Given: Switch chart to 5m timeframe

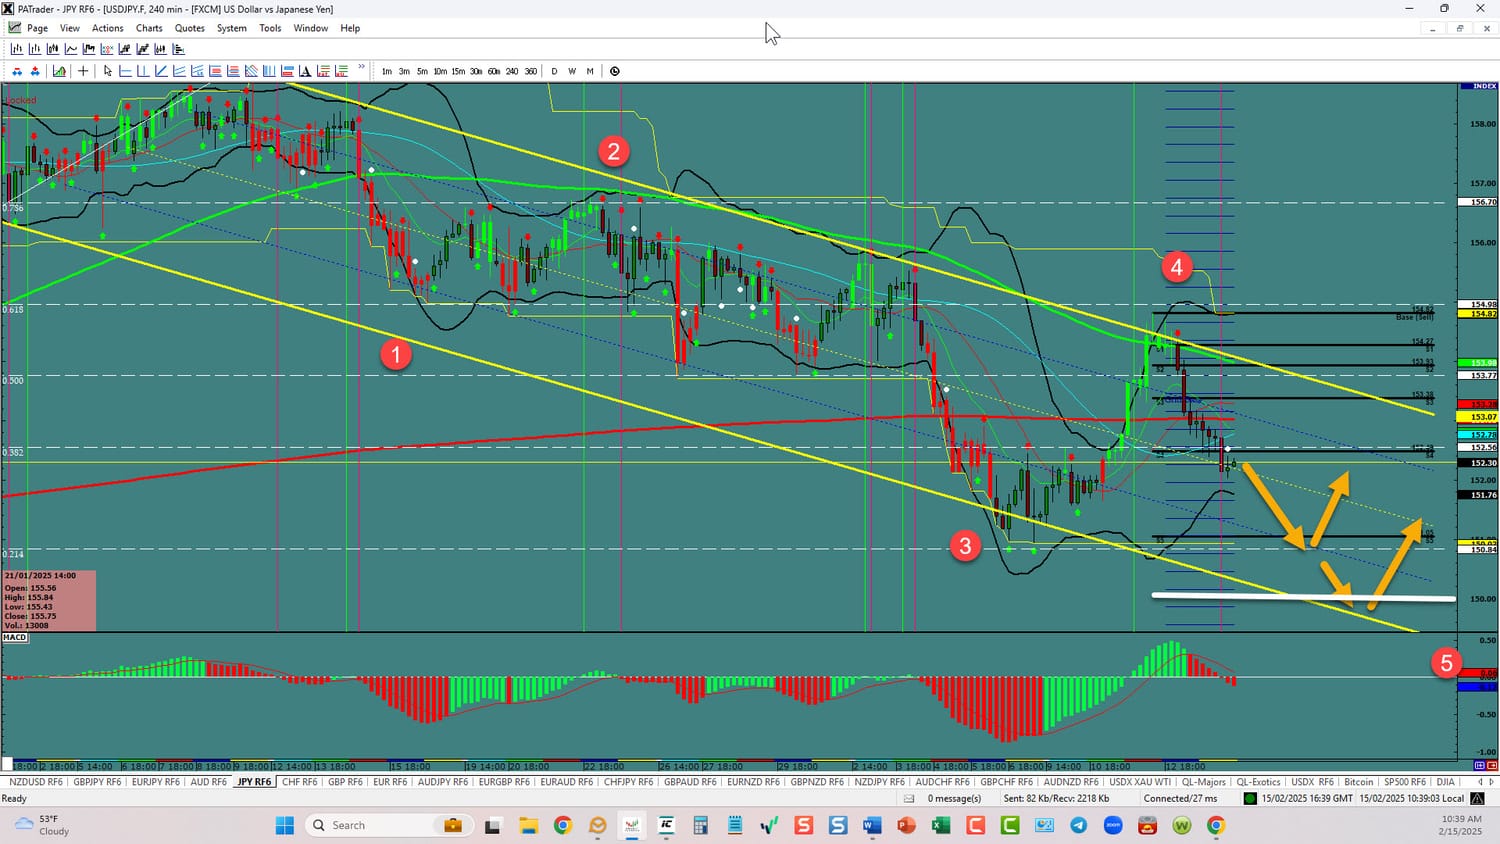Looking at the screenshot, I should tap(422, 71).
